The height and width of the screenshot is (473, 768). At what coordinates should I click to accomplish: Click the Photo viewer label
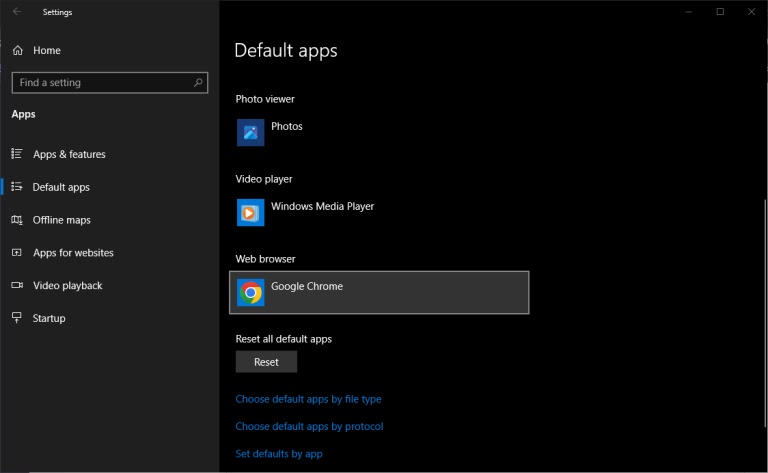point(265,99)
